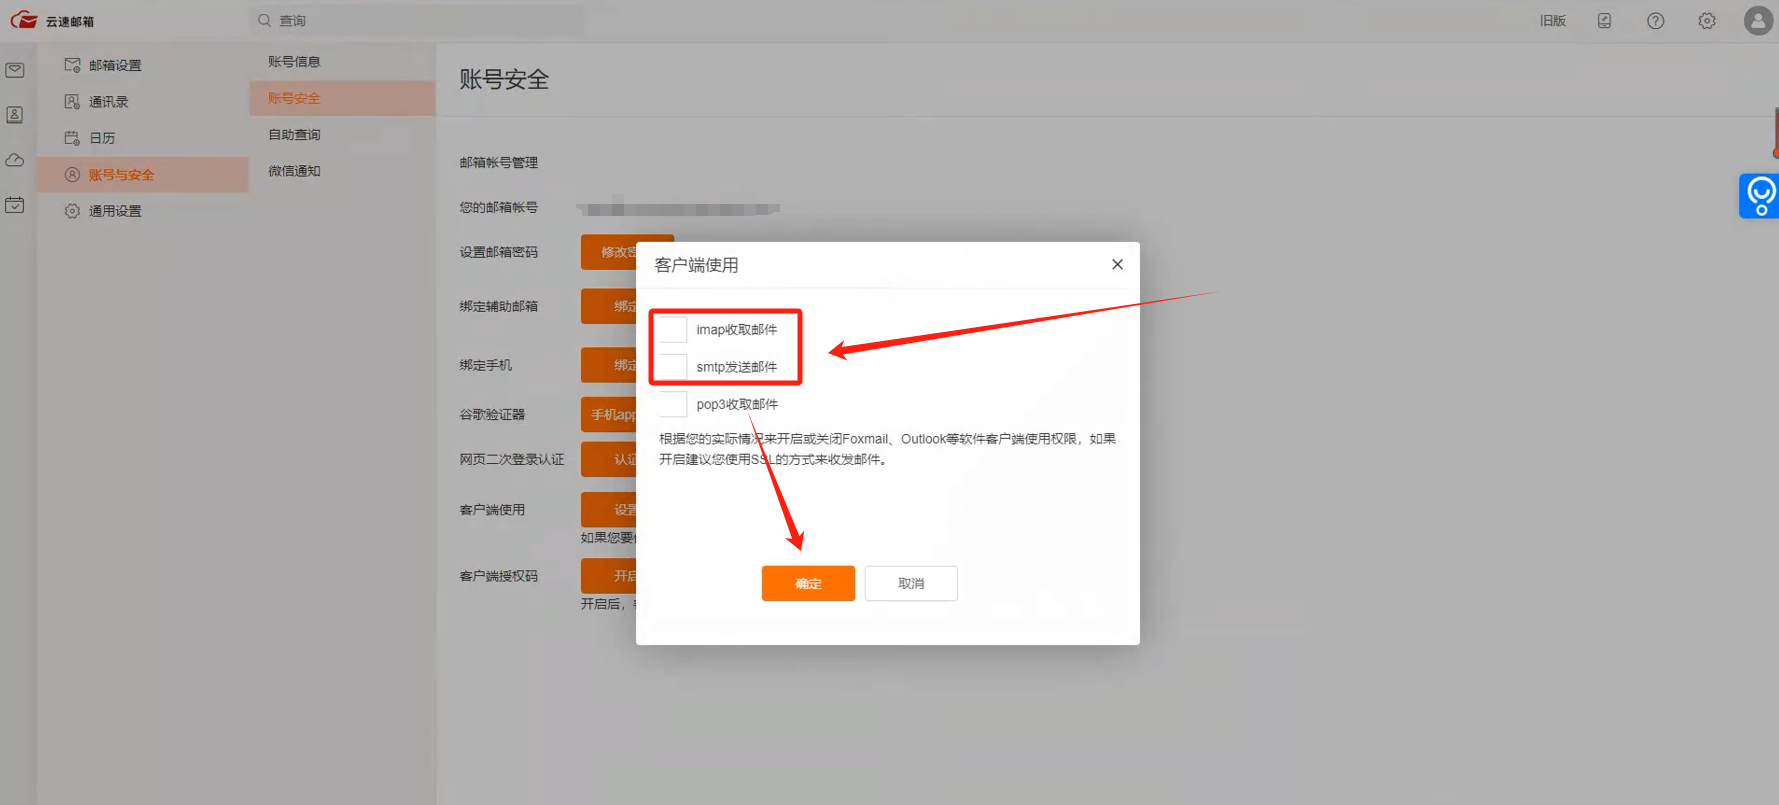Viewport: 1779px width, 805px height.
Task: Open the 微信通知 tab
Action: [x=342, y=171]
